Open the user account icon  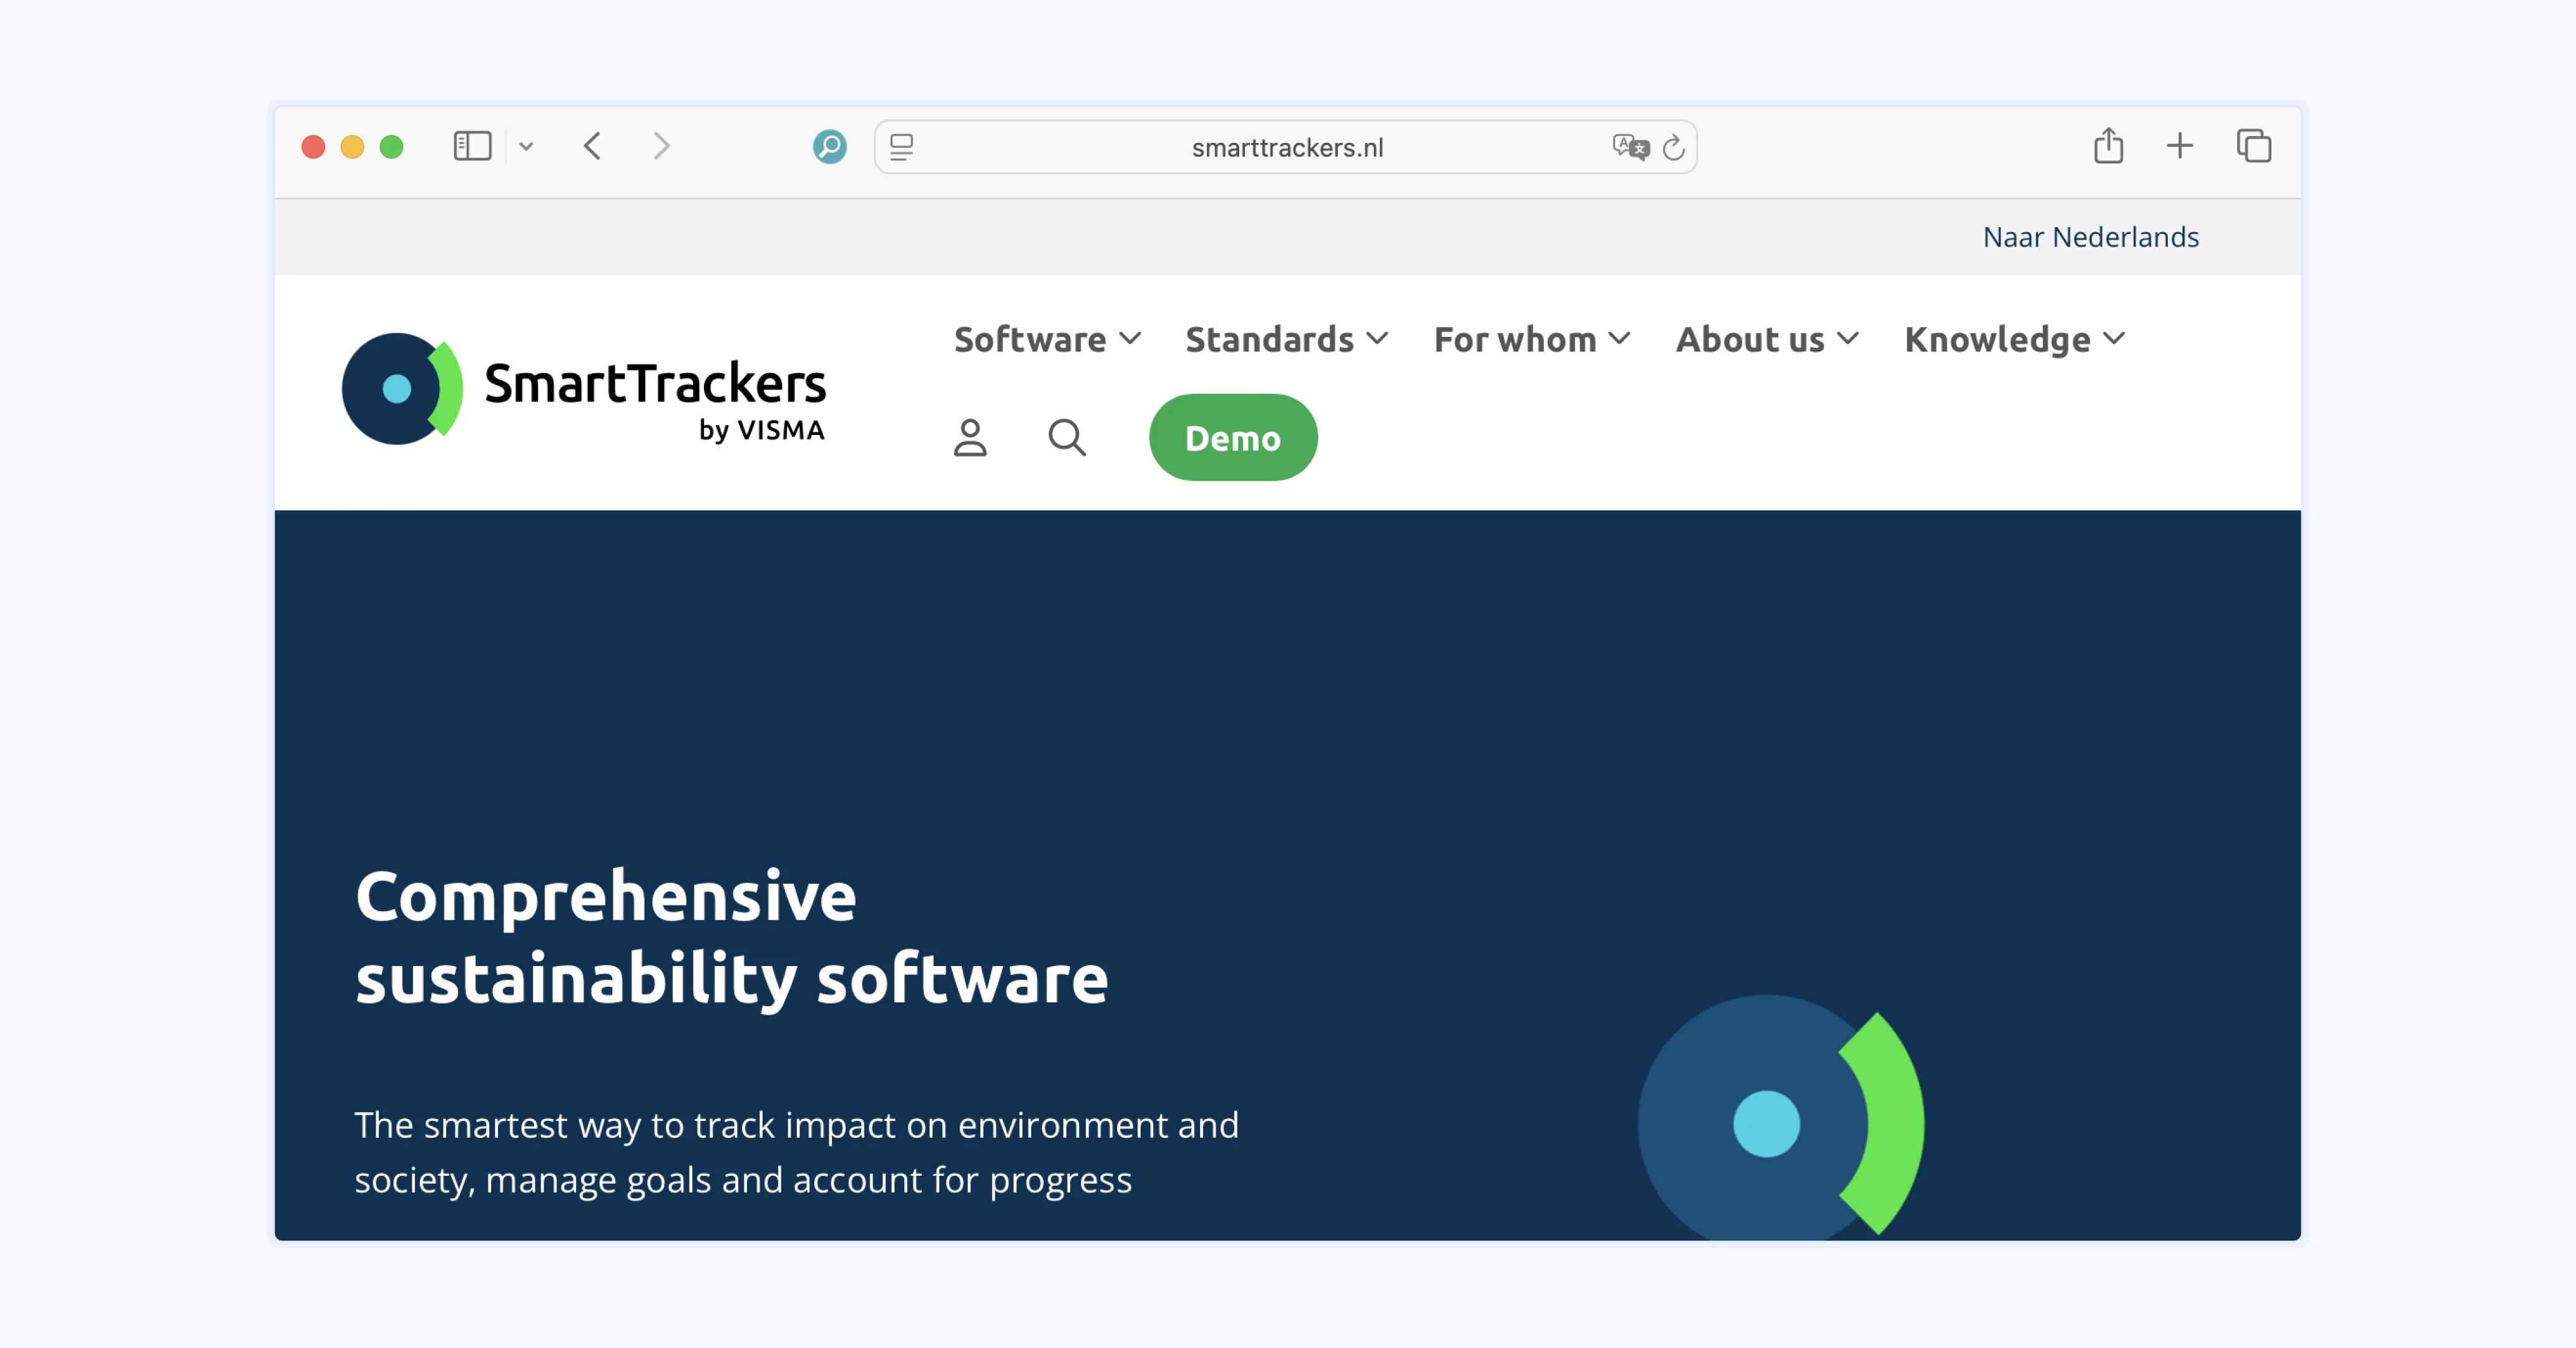click(x=970, y=438)
